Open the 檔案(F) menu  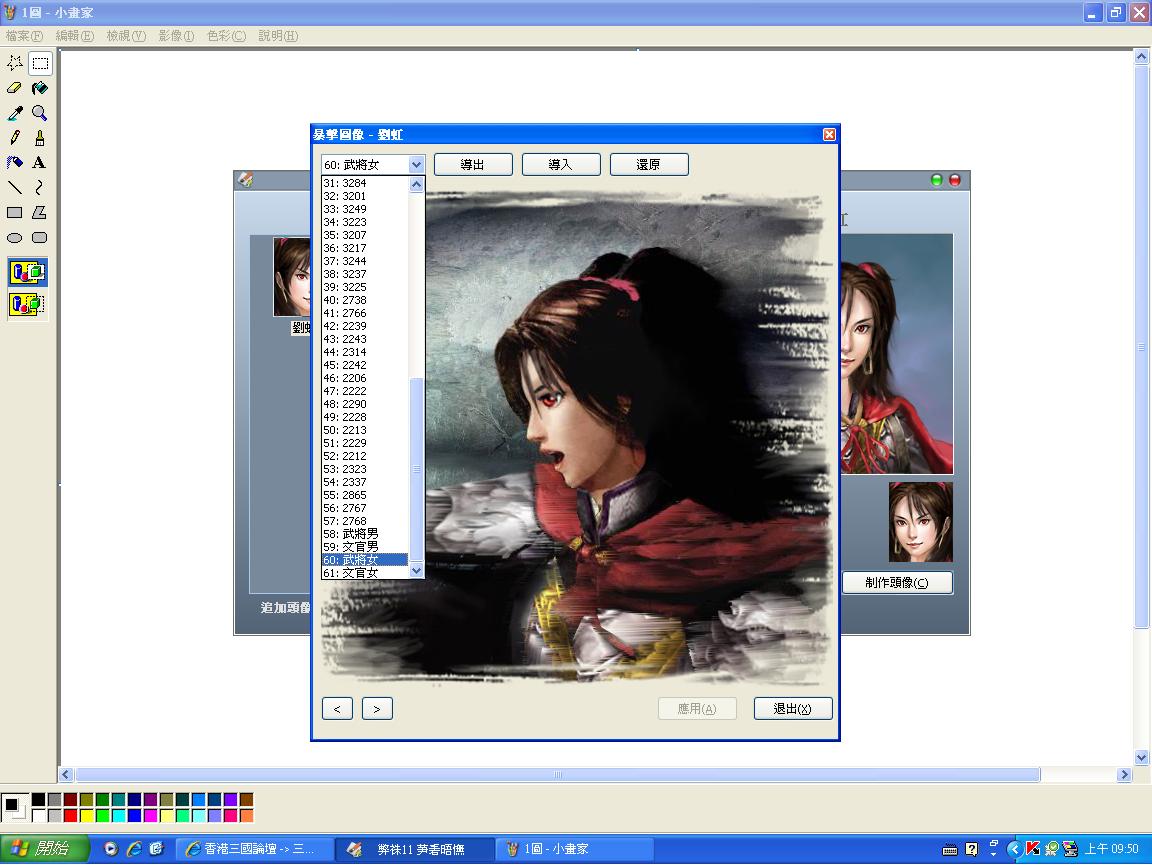click(x=24, y=36)
